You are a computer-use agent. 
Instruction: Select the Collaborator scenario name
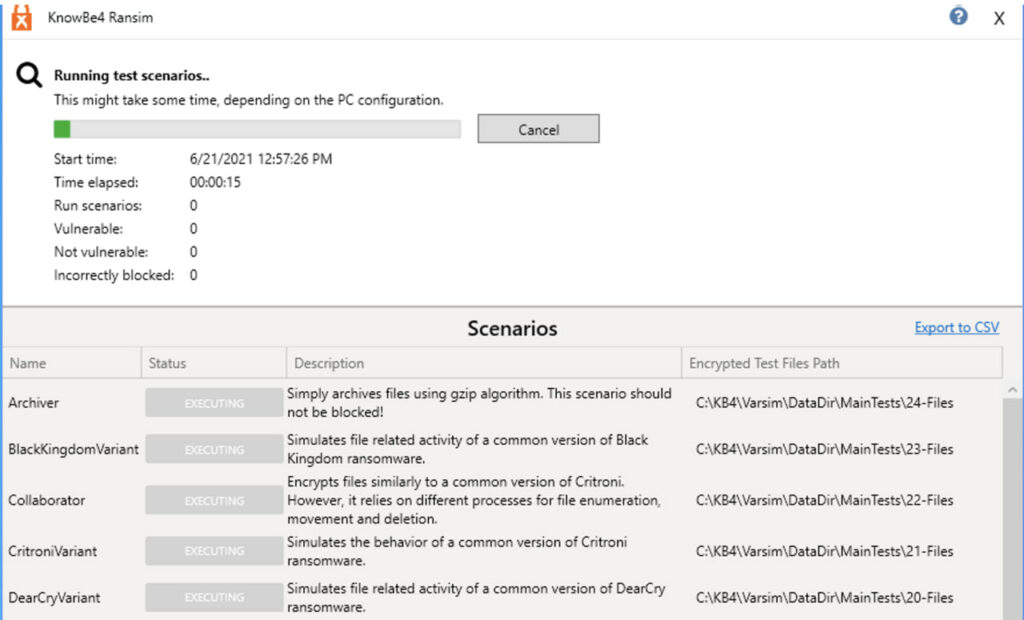46,500
